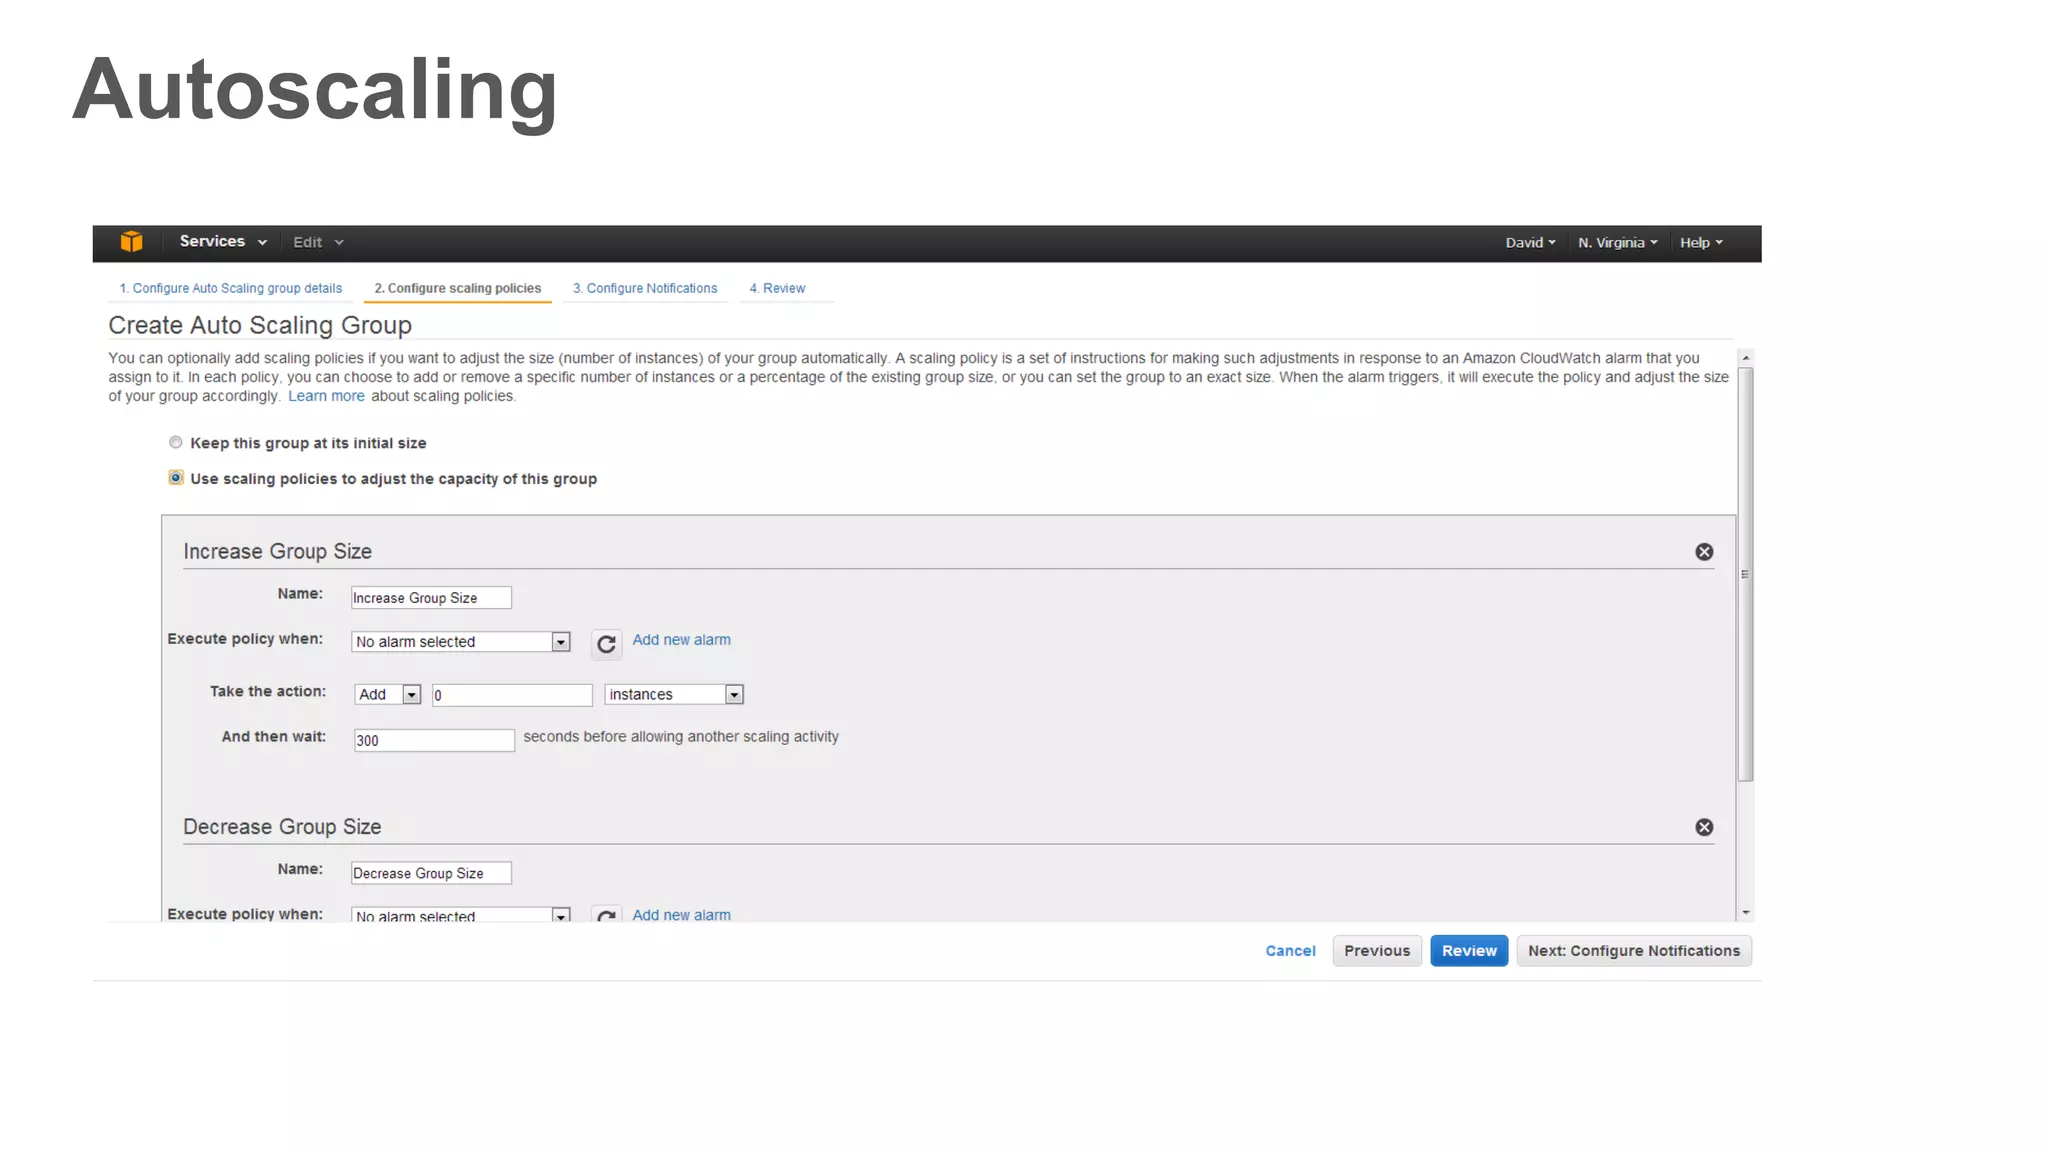The image size is (2048, 1152).
Task: Go to Configure Notifications step tab
Action: tap(645, 288)
